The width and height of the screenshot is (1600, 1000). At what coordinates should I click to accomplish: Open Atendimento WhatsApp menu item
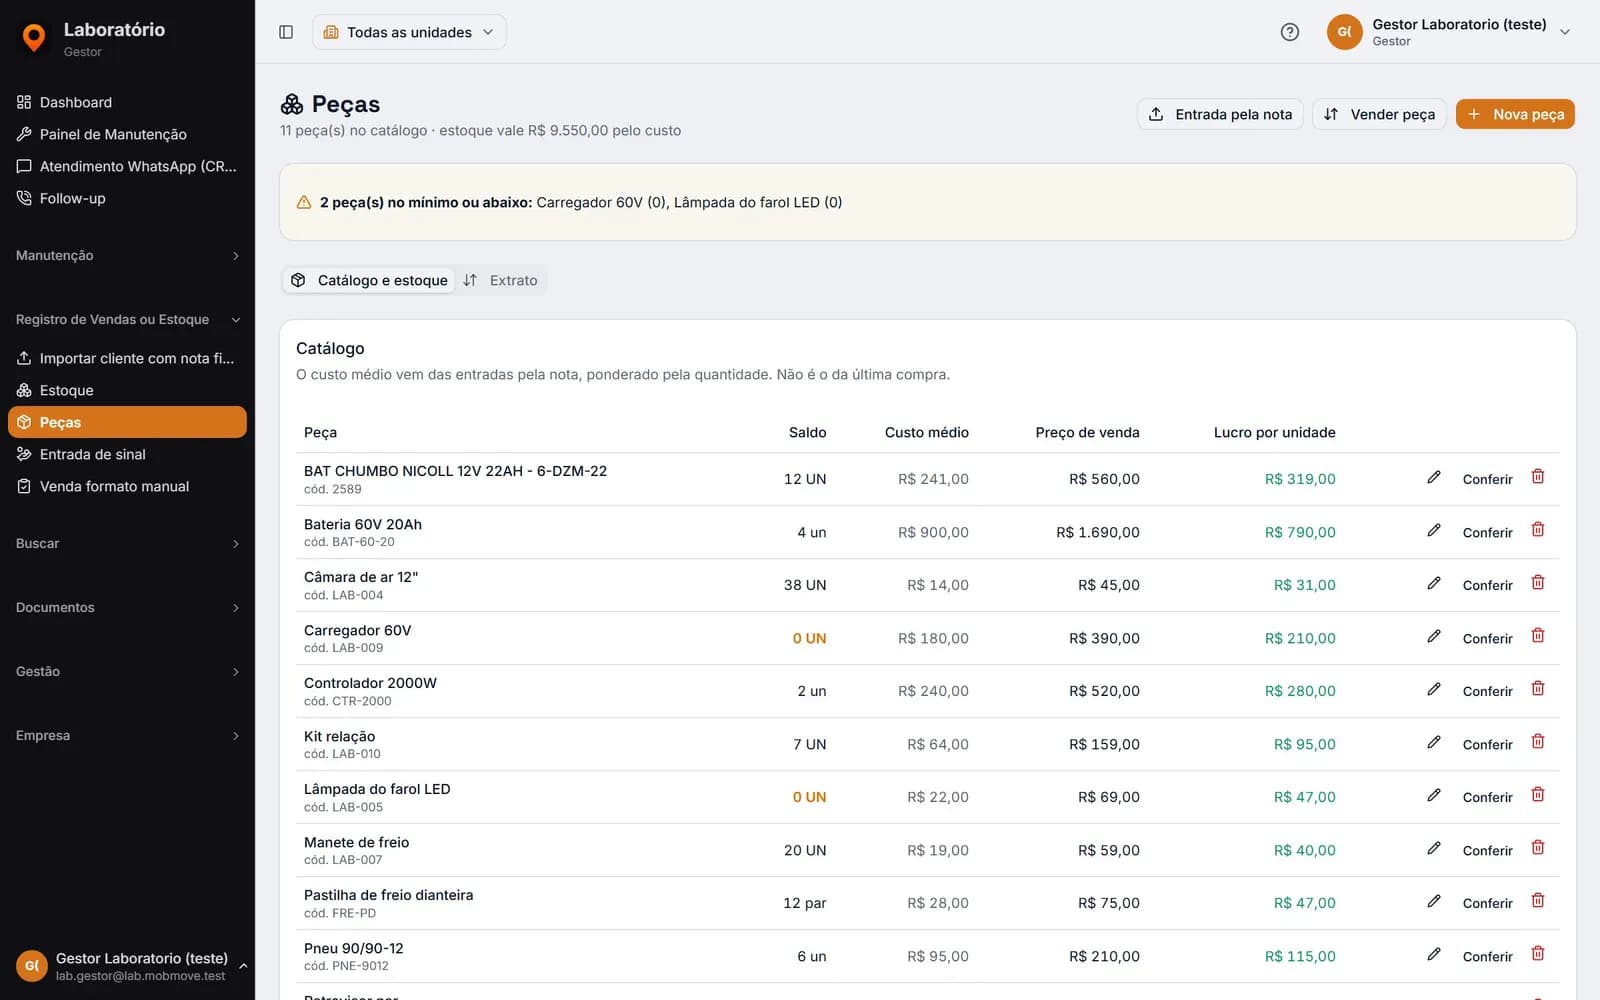pos(127,166)
